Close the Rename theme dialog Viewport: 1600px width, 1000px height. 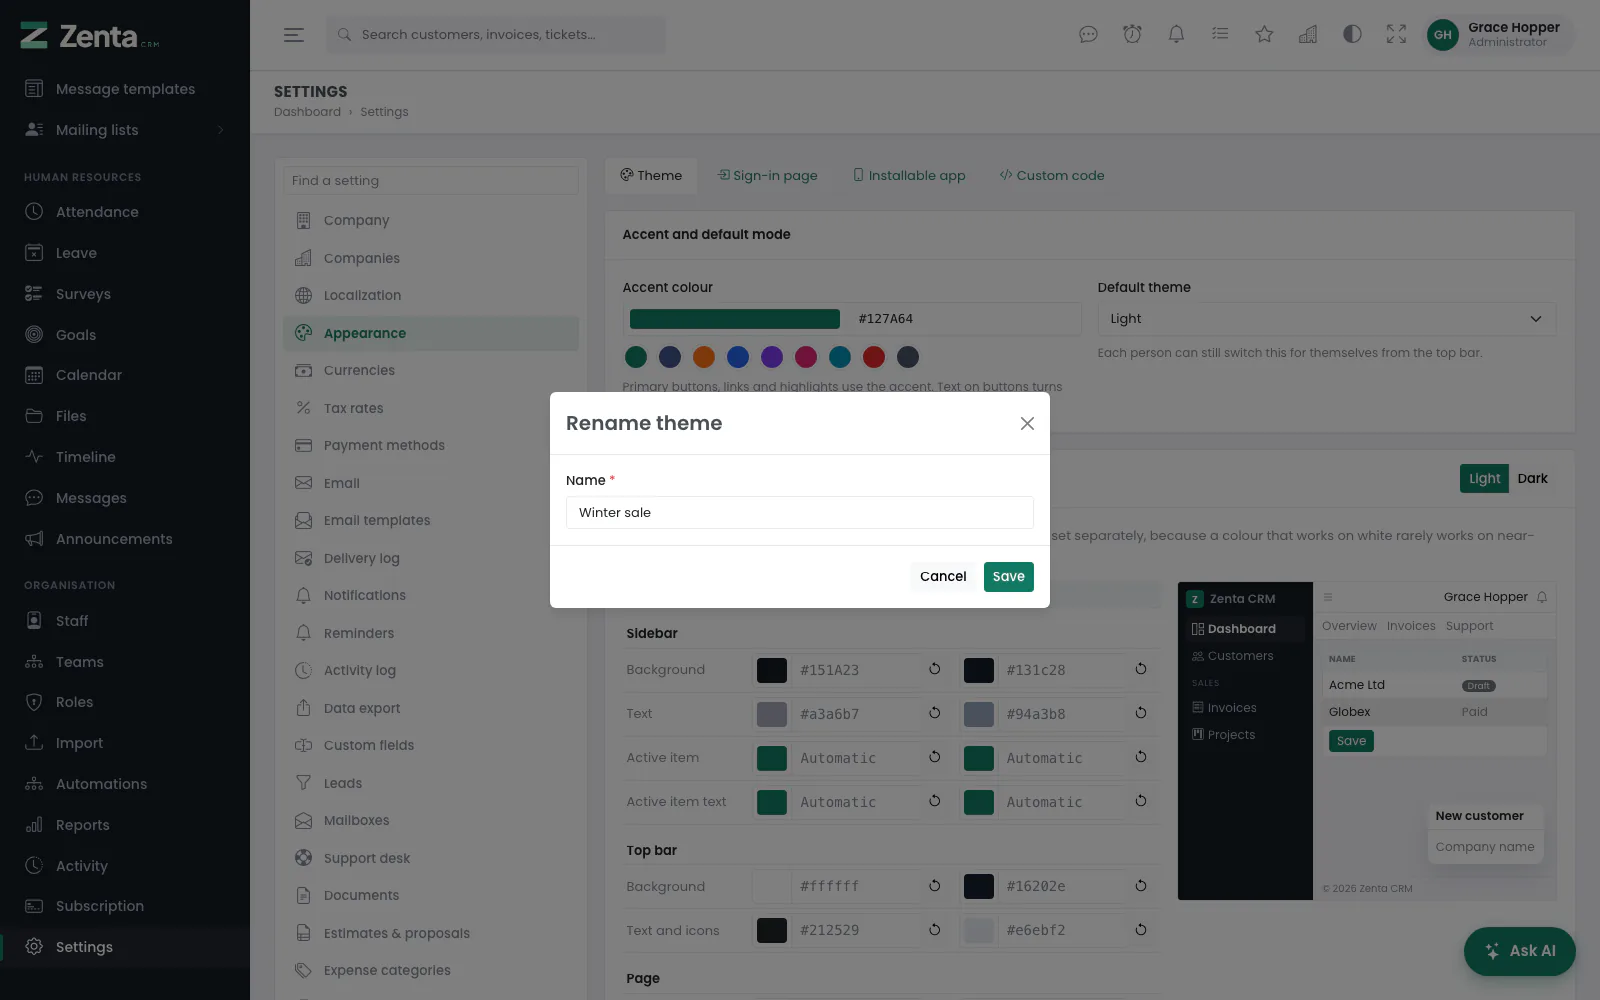1027,424
